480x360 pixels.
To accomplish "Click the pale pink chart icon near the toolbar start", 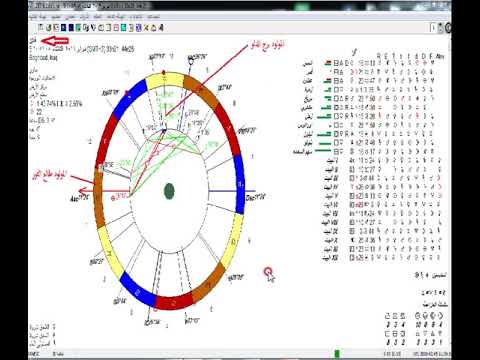I will click(x=56, y=28).
